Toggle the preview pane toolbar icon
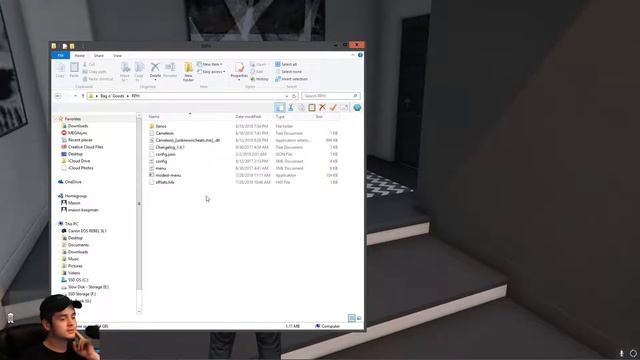 coord(280,107)
